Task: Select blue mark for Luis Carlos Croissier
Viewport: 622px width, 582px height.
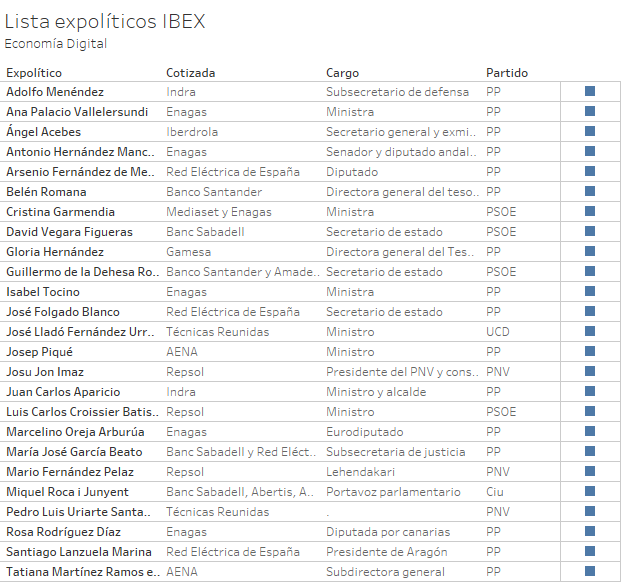Action: coord(590,411)
